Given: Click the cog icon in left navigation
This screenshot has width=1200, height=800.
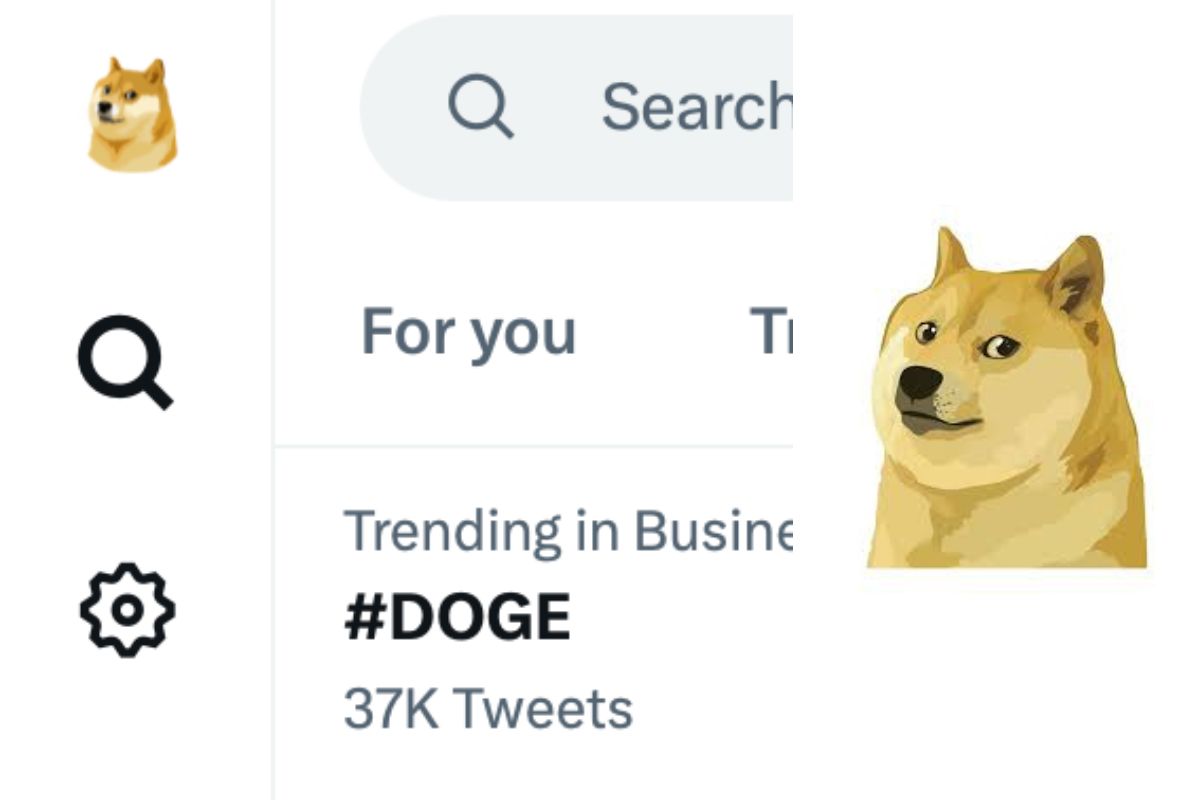Looking at the screenshot, I should 127,609.
